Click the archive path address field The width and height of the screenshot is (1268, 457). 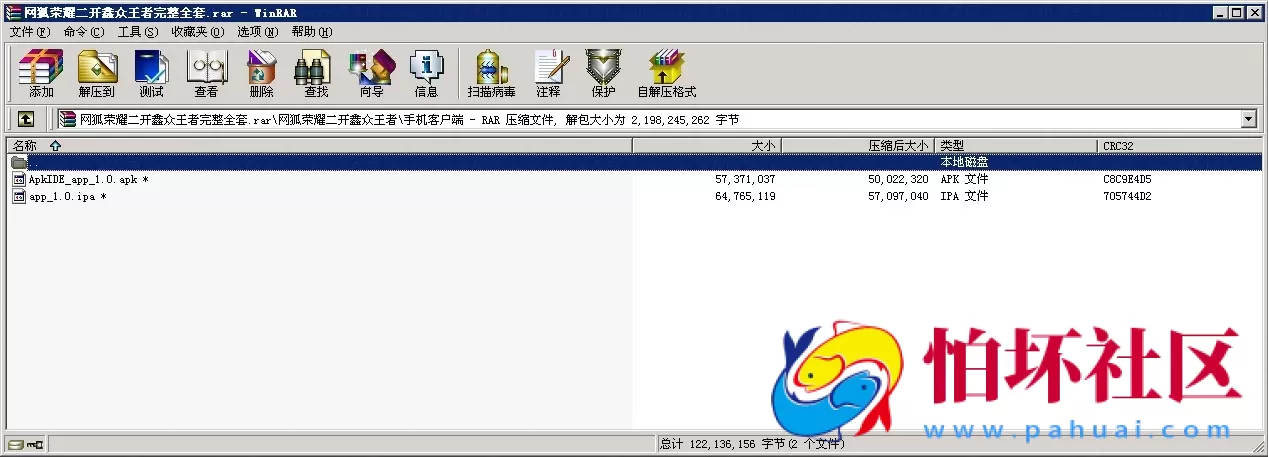coord(648,119)
